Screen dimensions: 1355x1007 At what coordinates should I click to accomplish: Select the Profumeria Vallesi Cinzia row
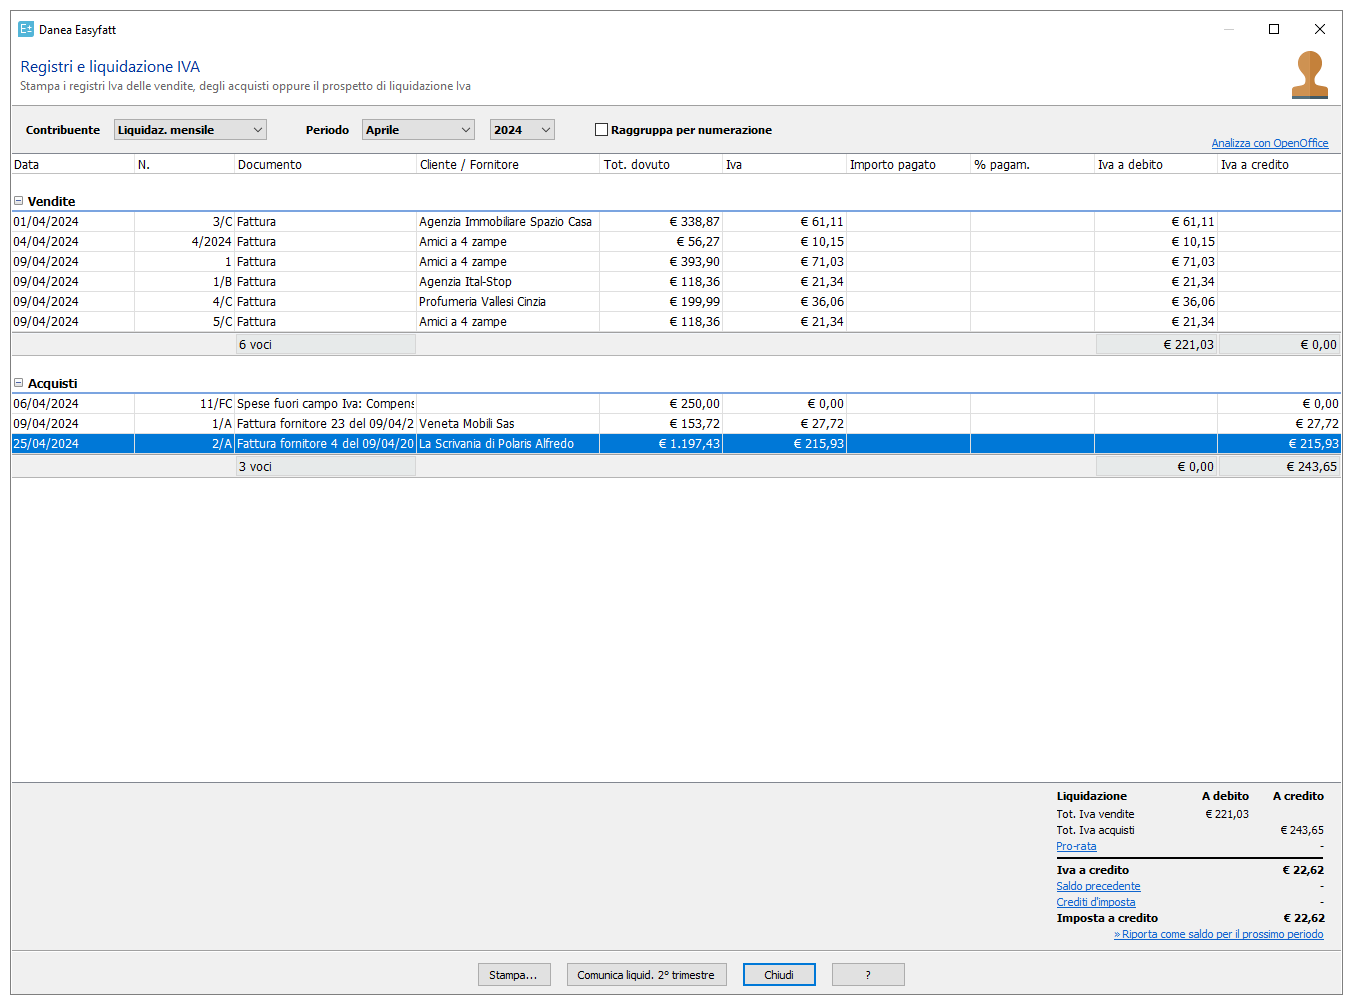(676, 302)
